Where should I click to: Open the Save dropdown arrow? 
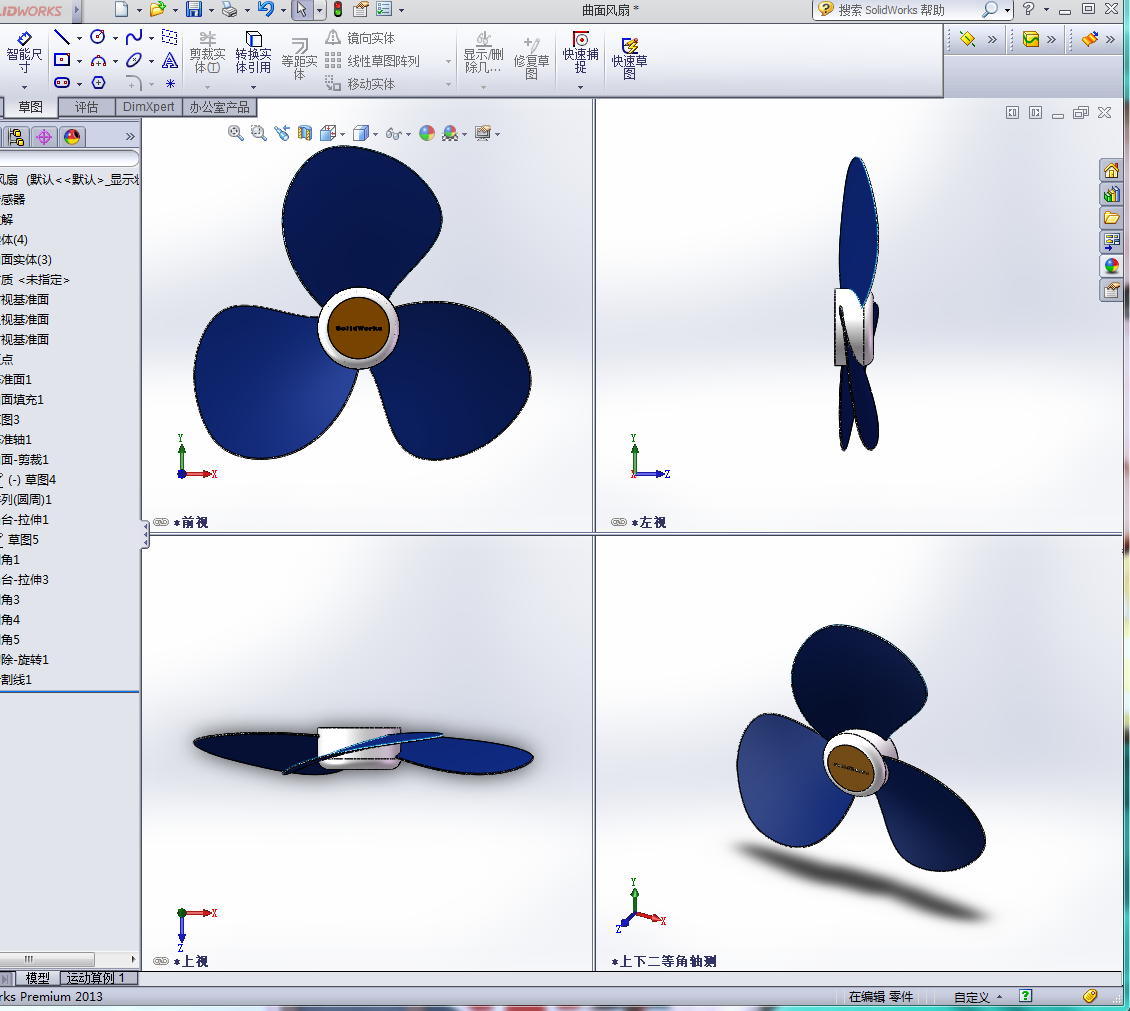pyautogui.click(x=211, y=10)
